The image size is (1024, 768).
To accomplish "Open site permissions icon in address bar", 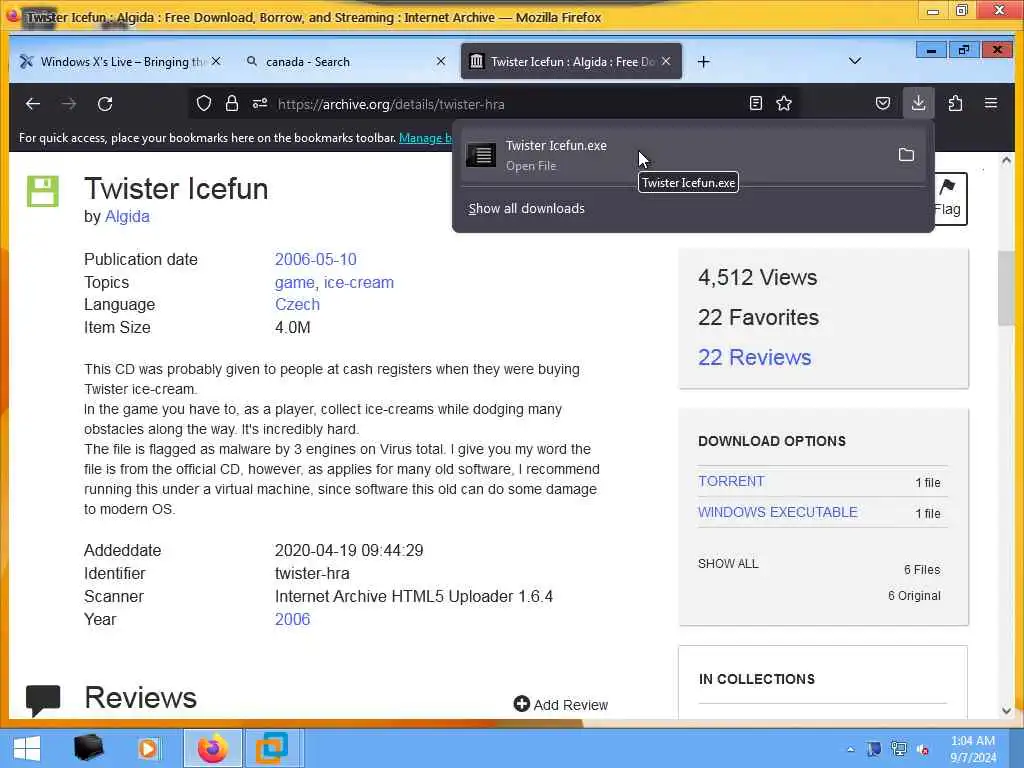I will tap(260, 104).
